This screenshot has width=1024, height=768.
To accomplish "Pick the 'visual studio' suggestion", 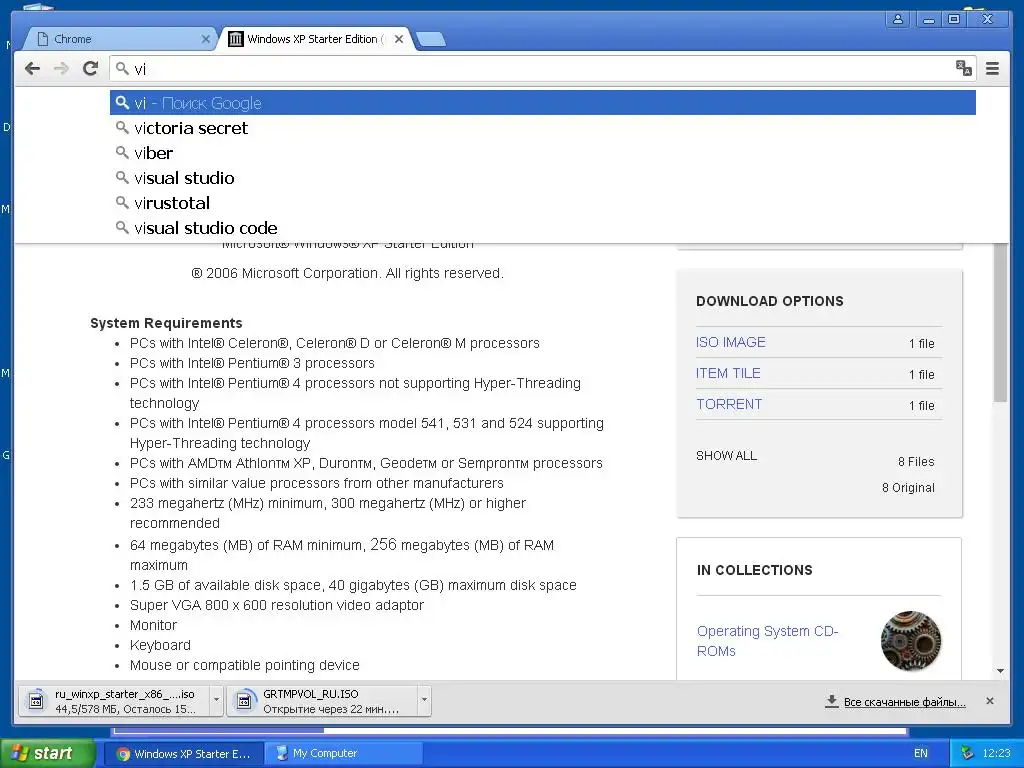I will click(x=543, y=178).
